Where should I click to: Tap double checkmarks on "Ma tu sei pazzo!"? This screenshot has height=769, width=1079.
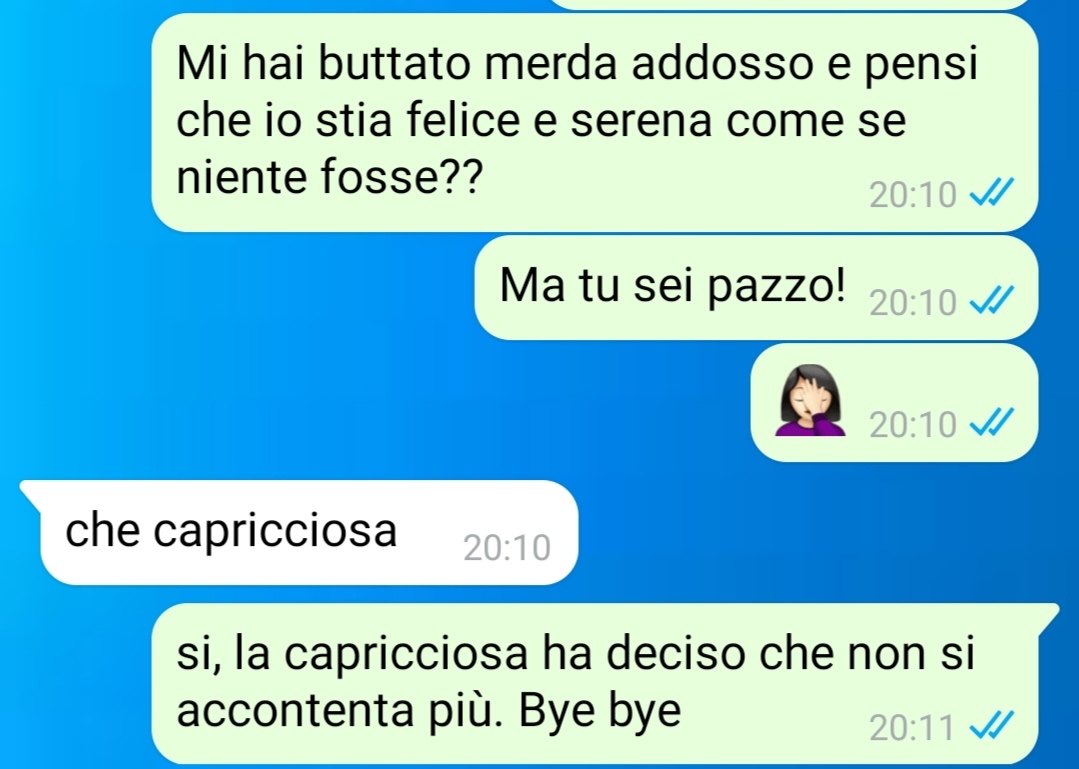pyautogui.click(x=992, y=299)
